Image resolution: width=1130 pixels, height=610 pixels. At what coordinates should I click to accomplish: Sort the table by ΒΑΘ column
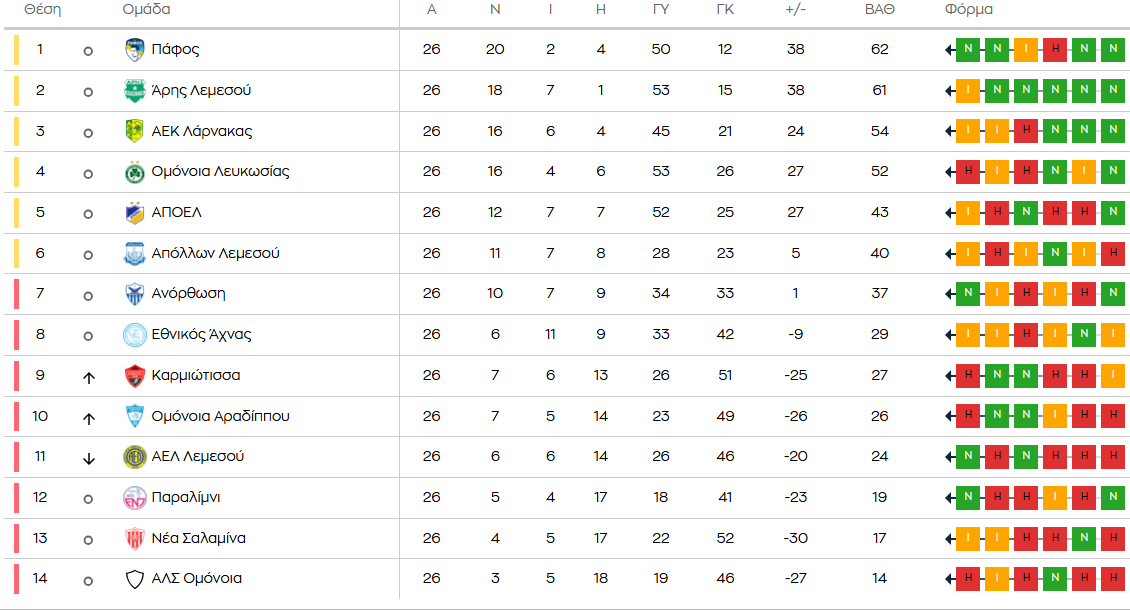tap(879, 10)
